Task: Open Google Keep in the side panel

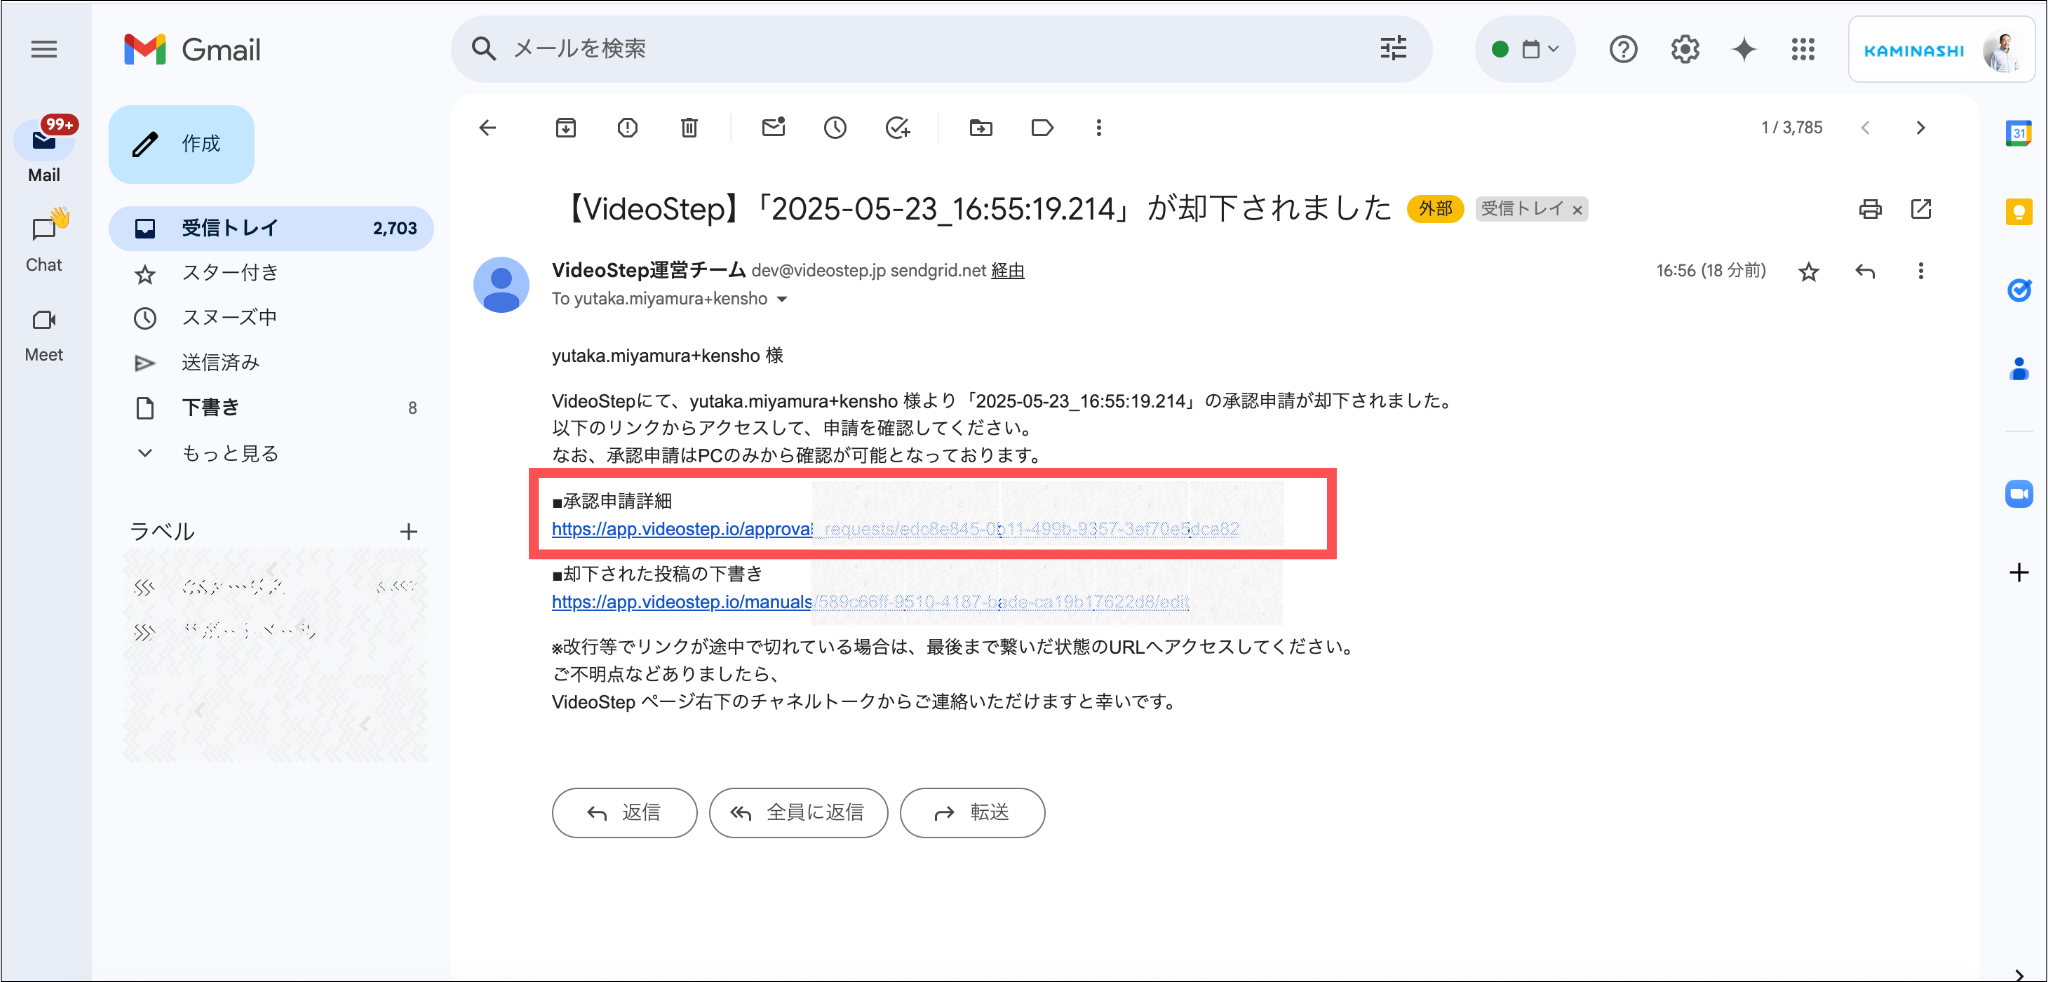Action: click(x=2019, y=212)
